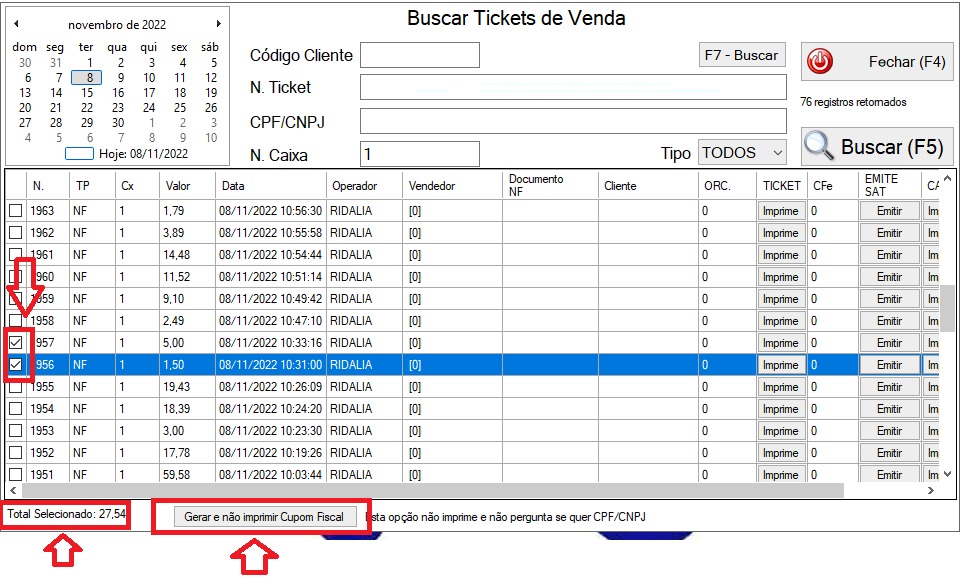Select date 08/11/2022 10:51:14 cell

click(270, 277)
